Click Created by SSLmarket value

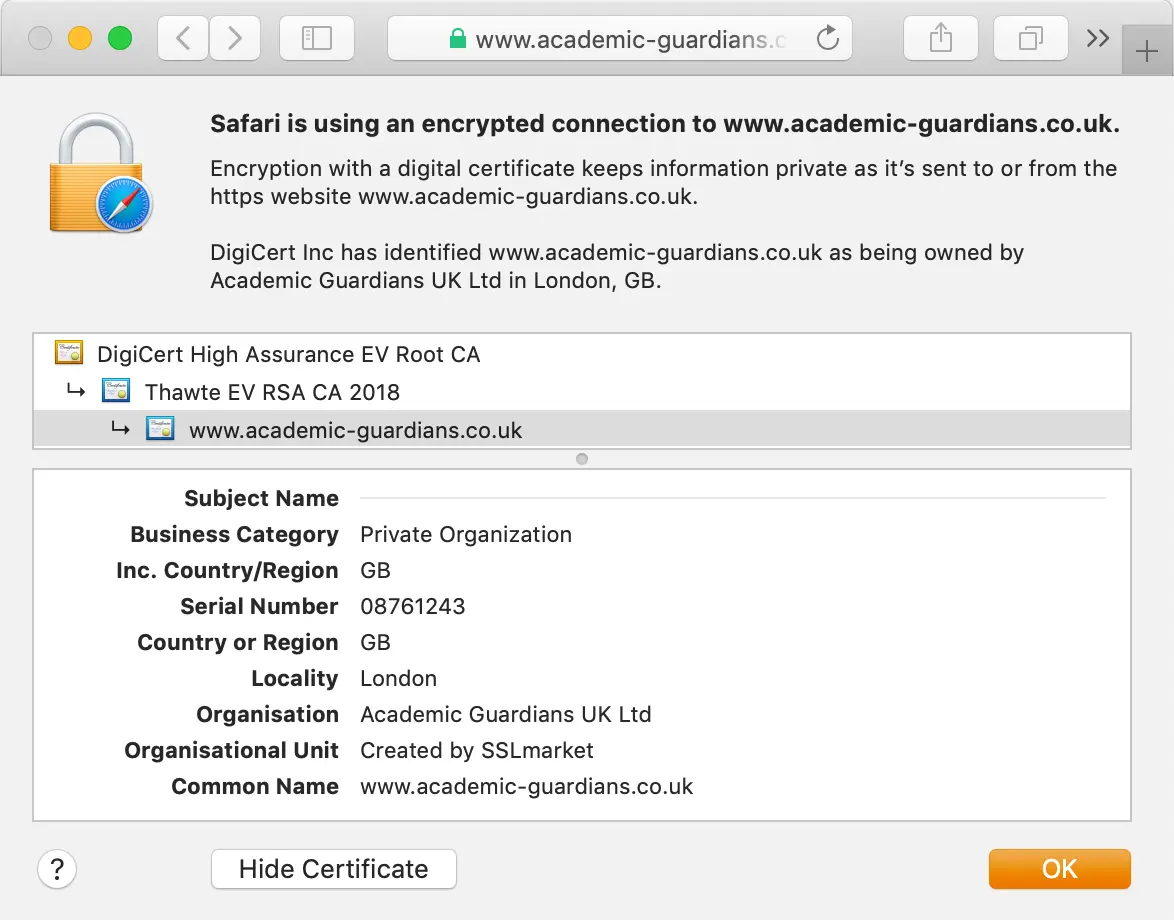click(x=477, y=750)
